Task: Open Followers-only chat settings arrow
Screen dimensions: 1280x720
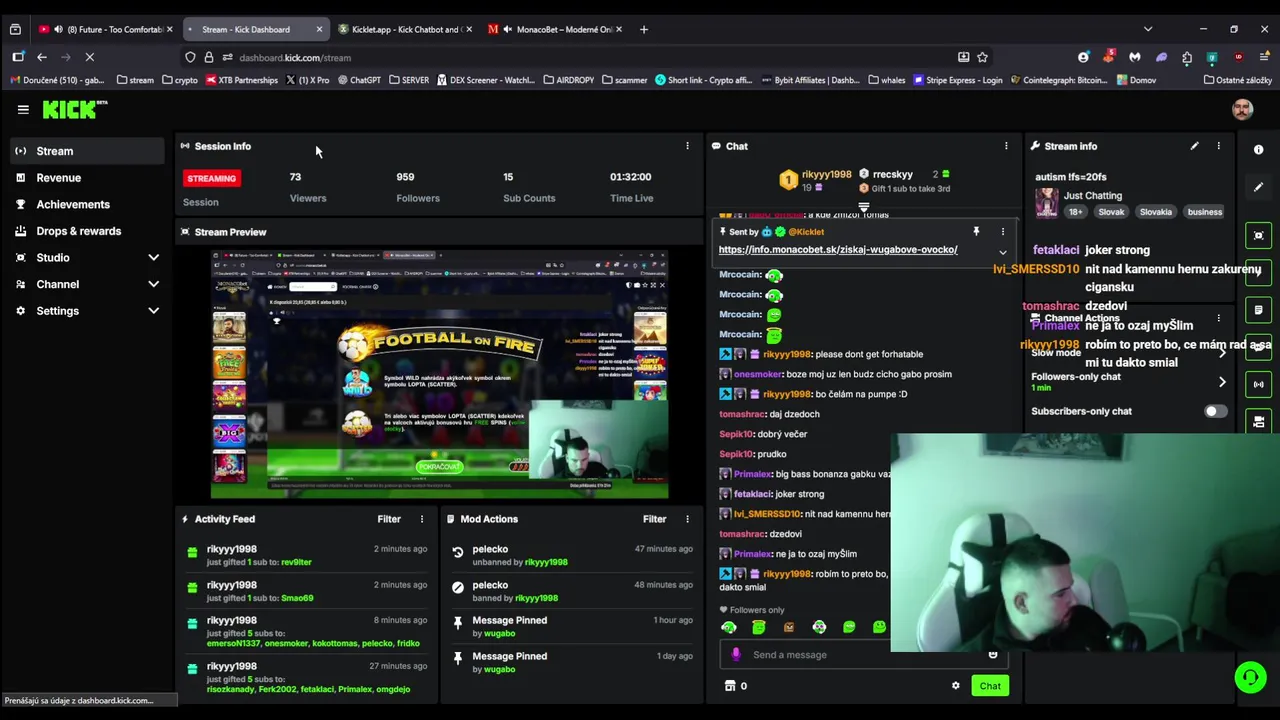Action: pyautogui.click(x=1222, y=382)
